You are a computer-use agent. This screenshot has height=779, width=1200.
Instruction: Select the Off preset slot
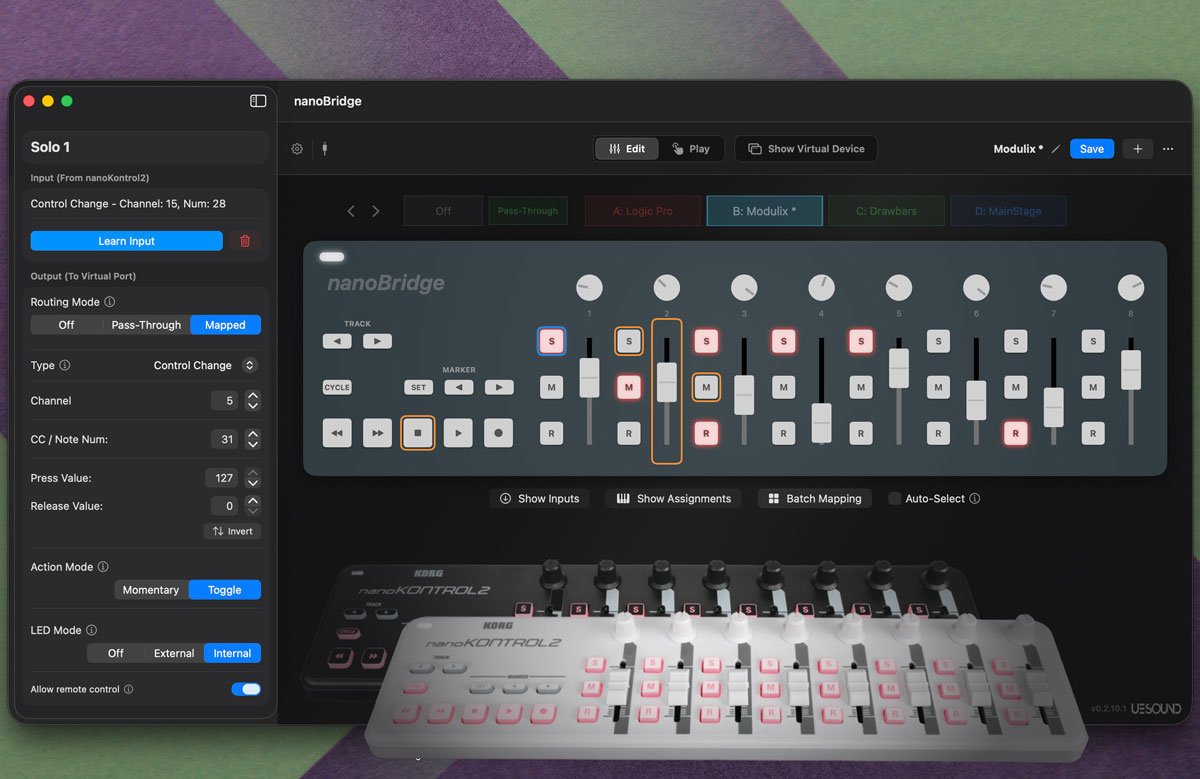(x=444, y=211)
